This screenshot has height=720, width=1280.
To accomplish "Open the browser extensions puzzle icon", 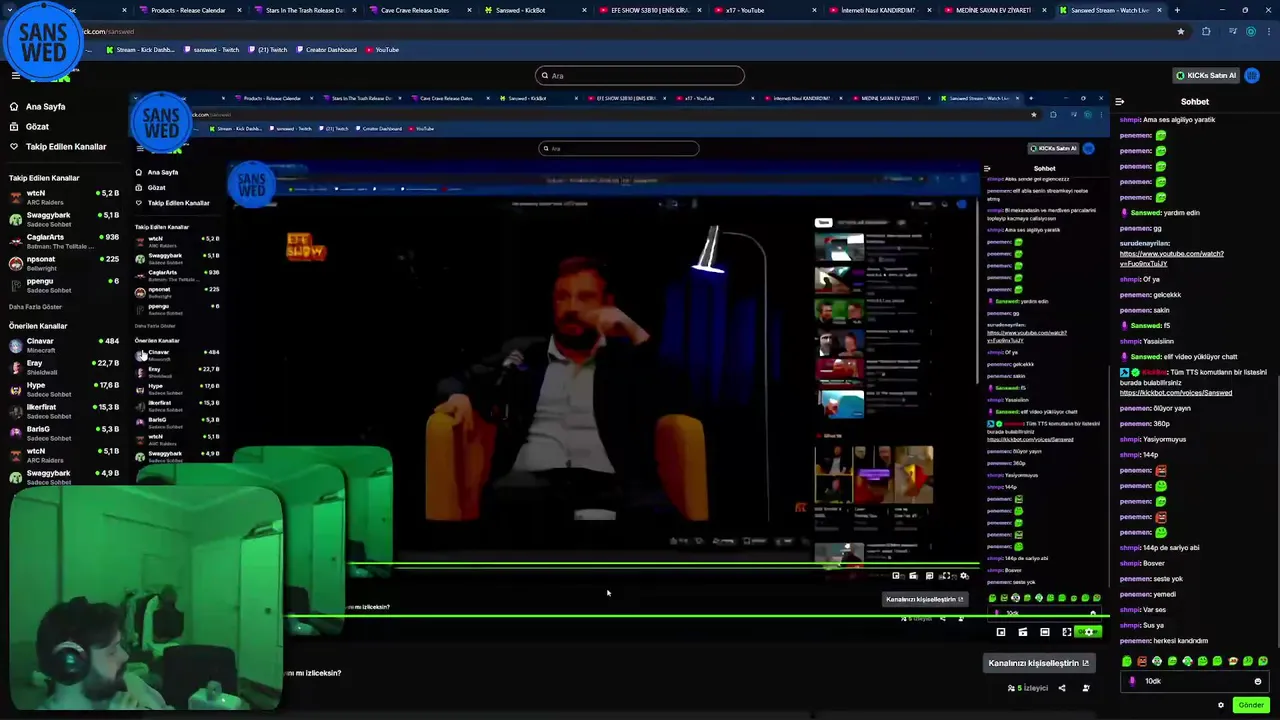I will click(1206, 31).
